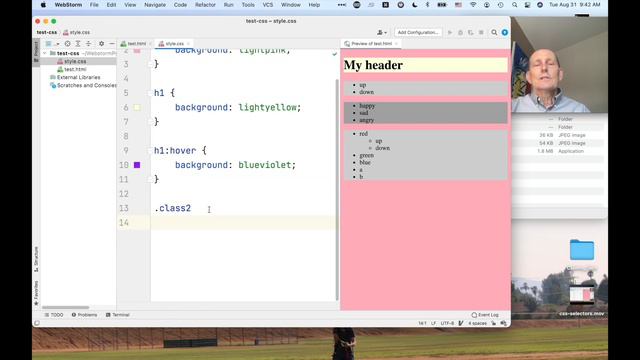This screenshot has width=640, height=360.
Task: Click the h1:hover selector text
Action: tap(175, 151)
